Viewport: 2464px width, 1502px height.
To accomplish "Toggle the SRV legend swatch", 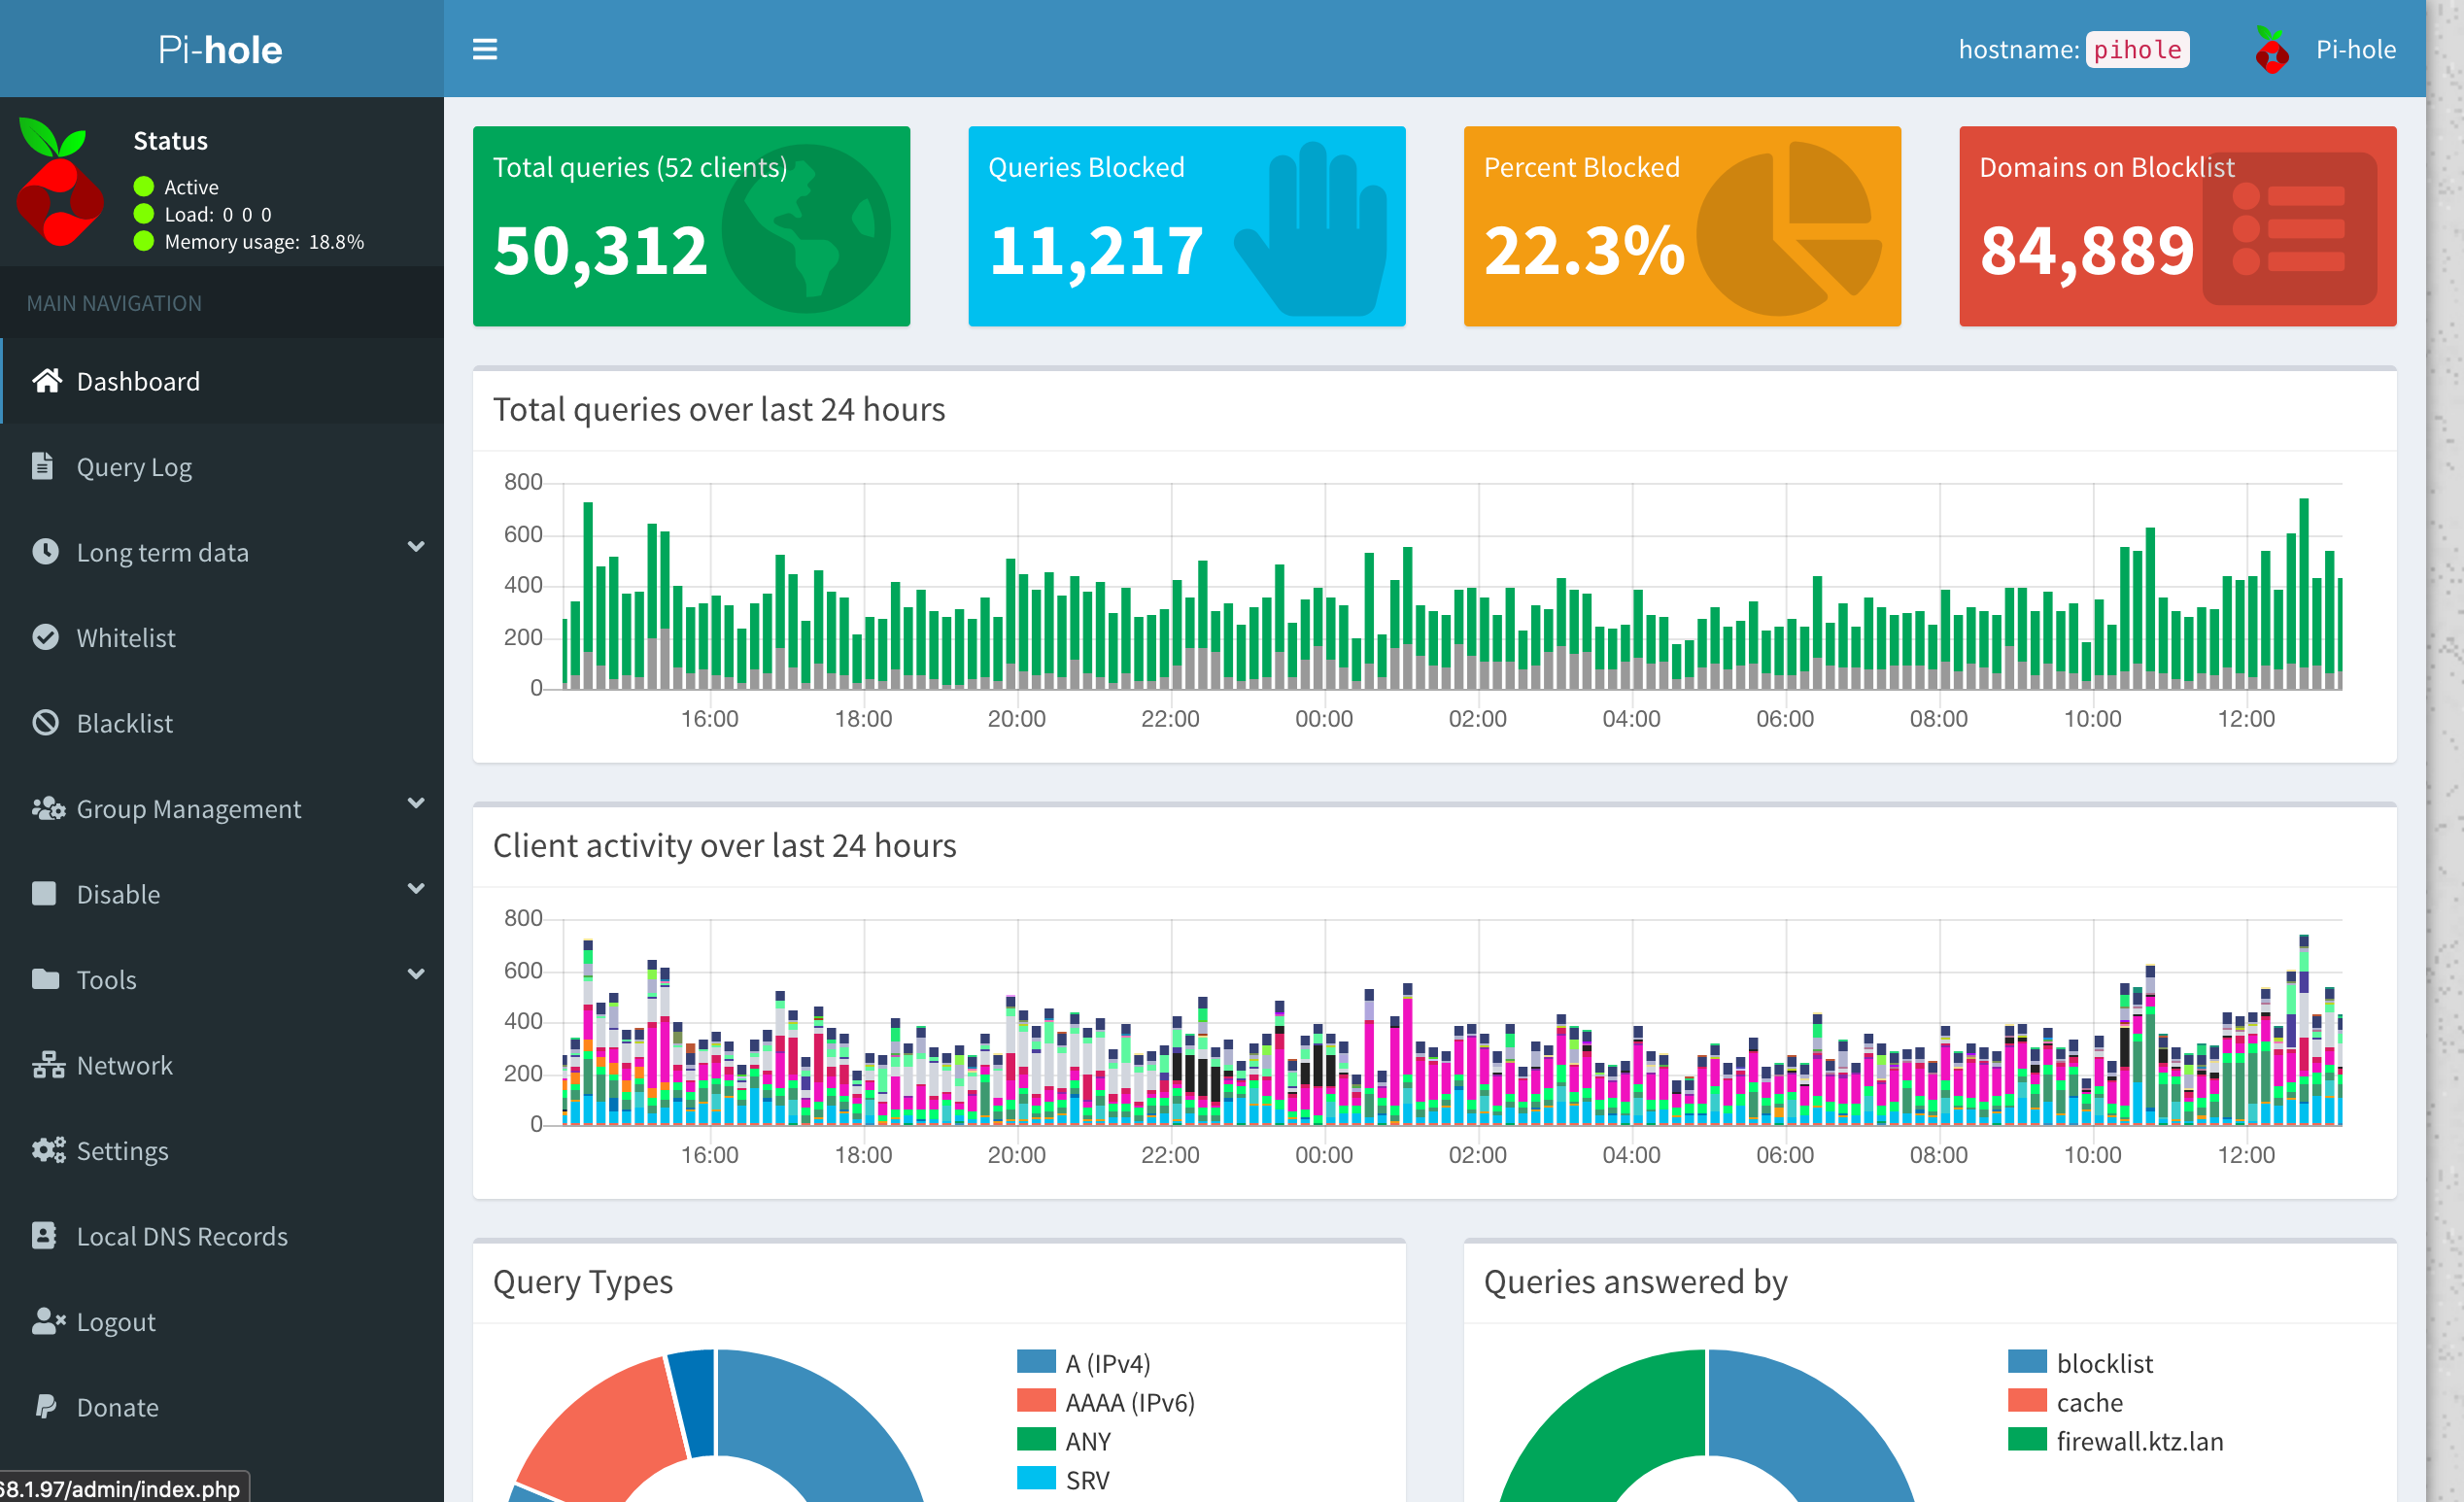I will click(1036, 1478).
